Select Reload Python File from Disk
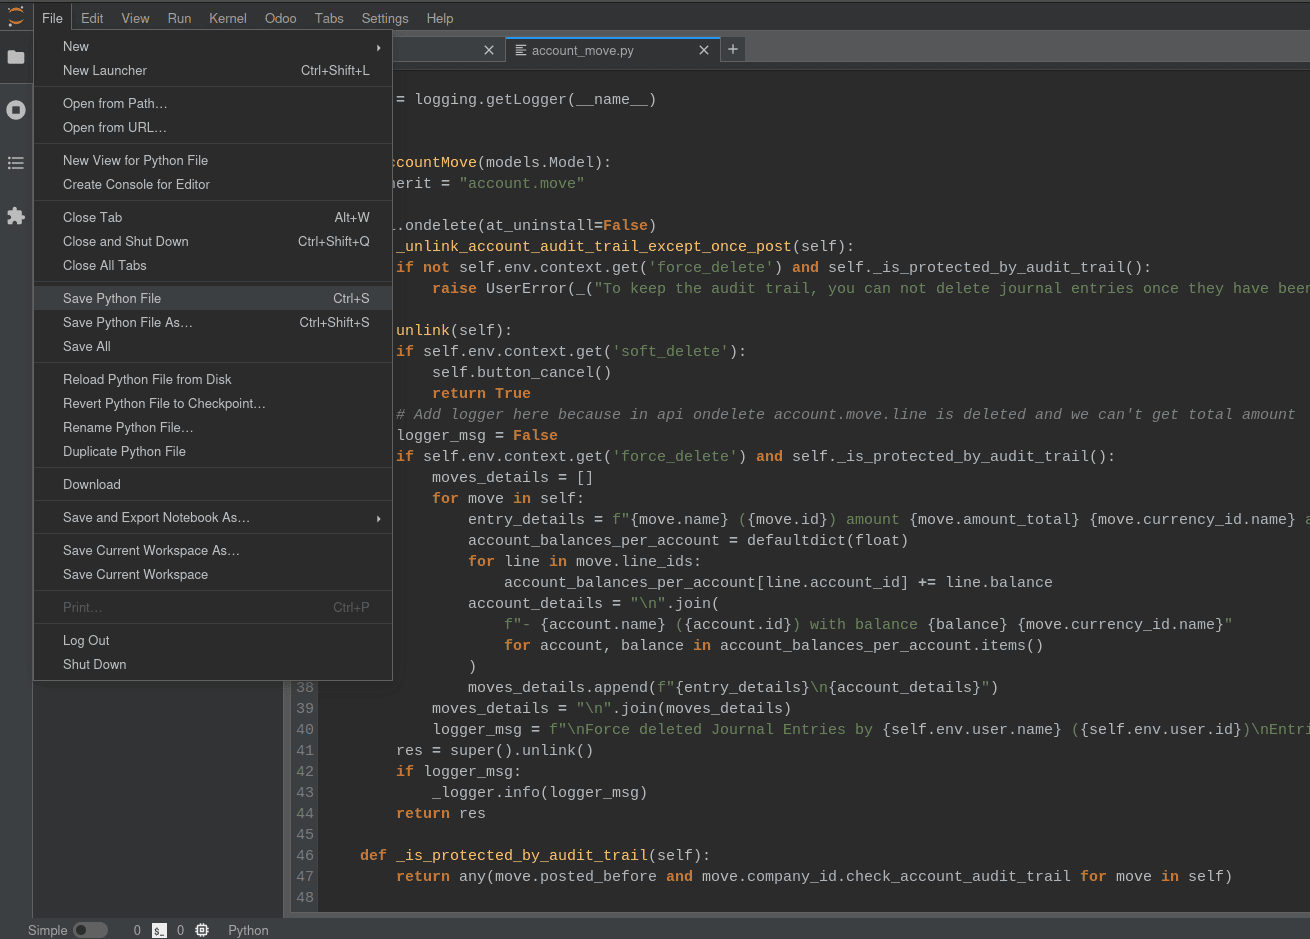The width and height of the screenshot is (1310, 939). (x=213, y=380)
